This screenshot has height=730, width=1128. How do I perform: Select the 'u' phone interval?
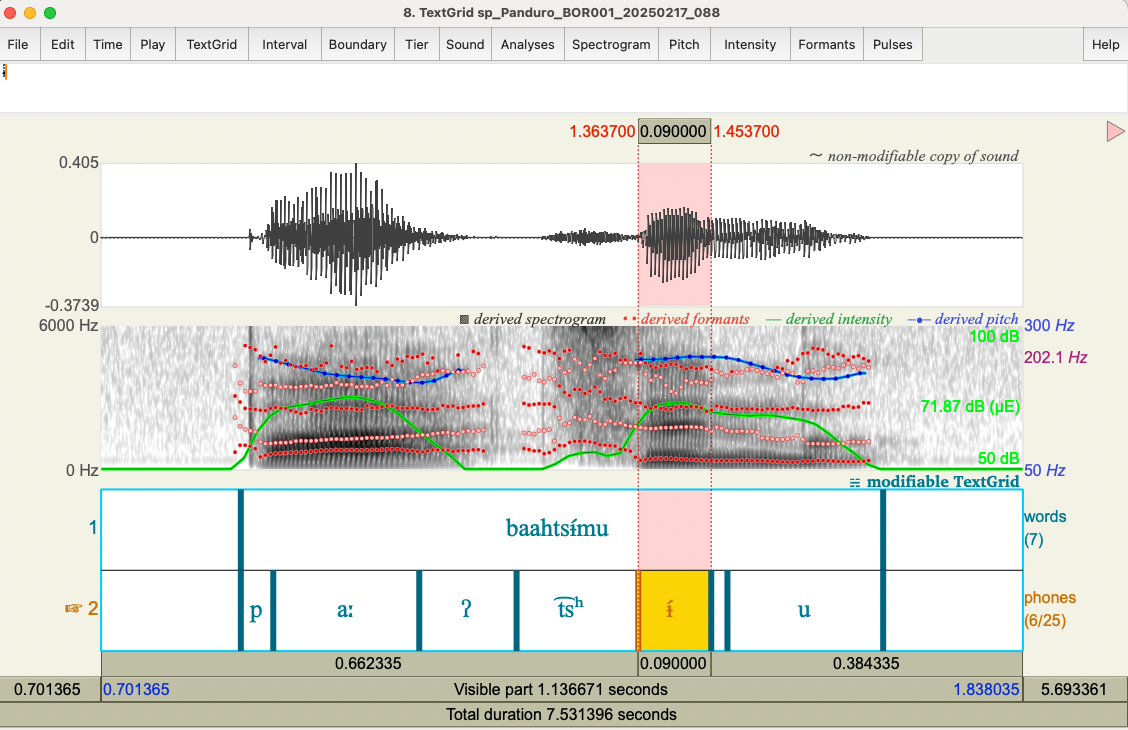pos(804,610)
